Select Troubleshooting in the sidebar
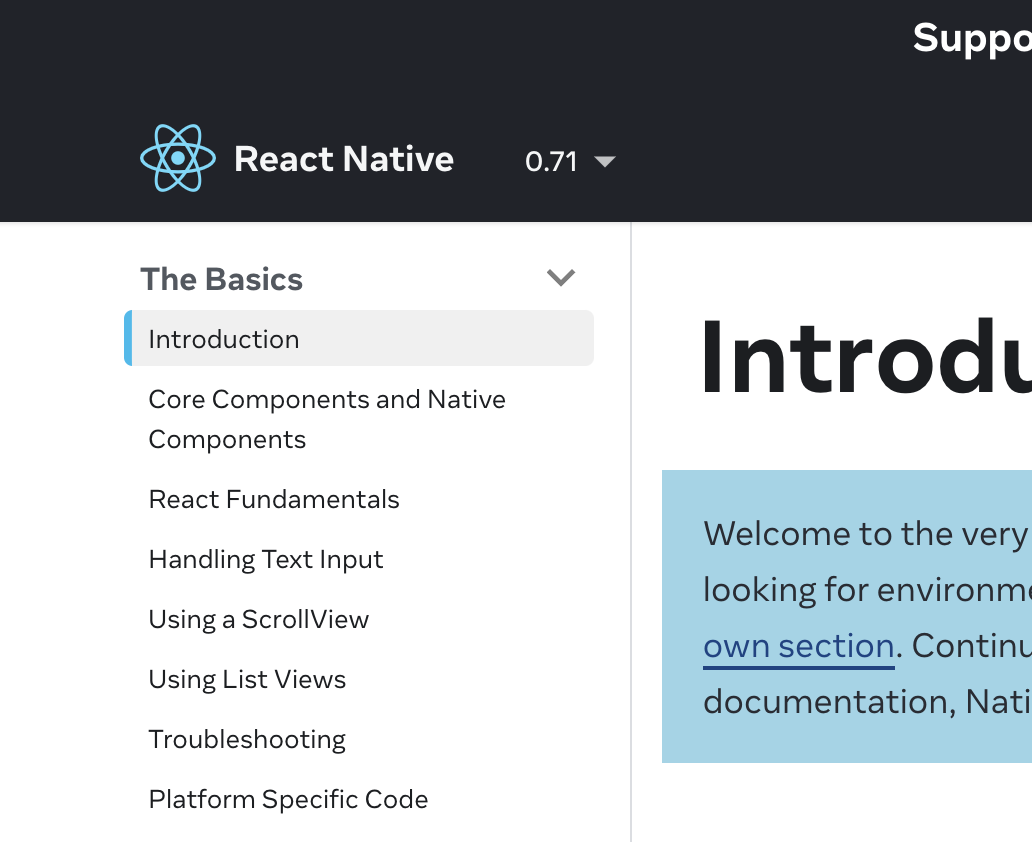Image resolution: width=1032 pixels, height=842 pixels. pyautogui.click(x=247, y=739)
